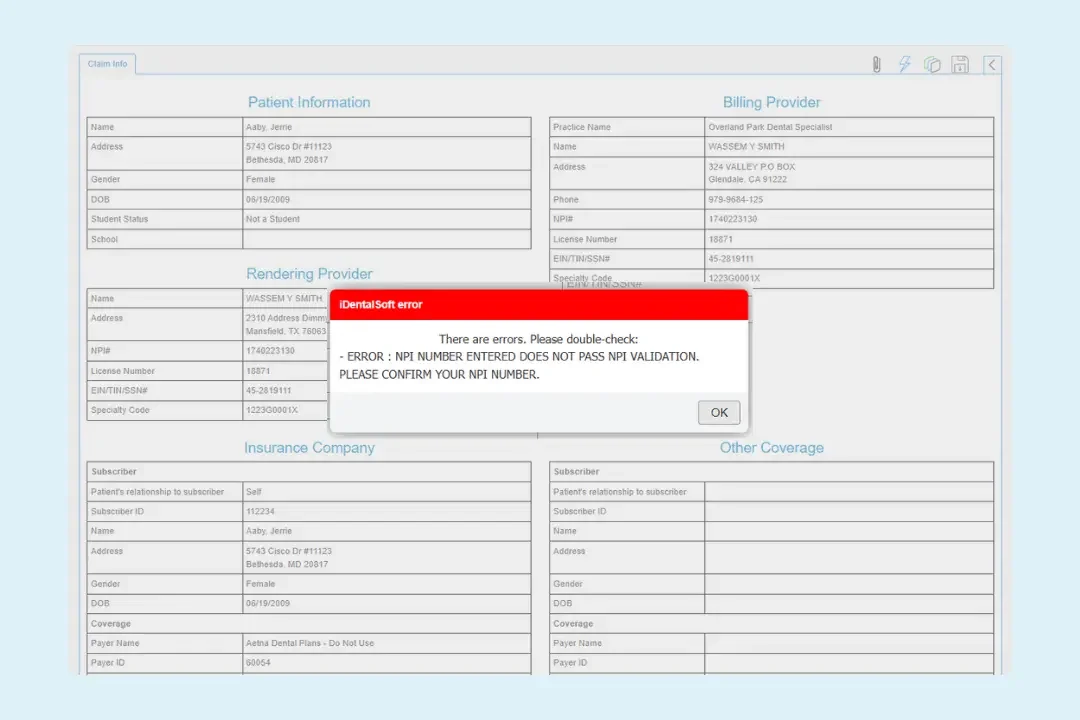Click the lightning bolt quick-action icon
Screen dimensions: 1080x720
[x=904, y=64]
